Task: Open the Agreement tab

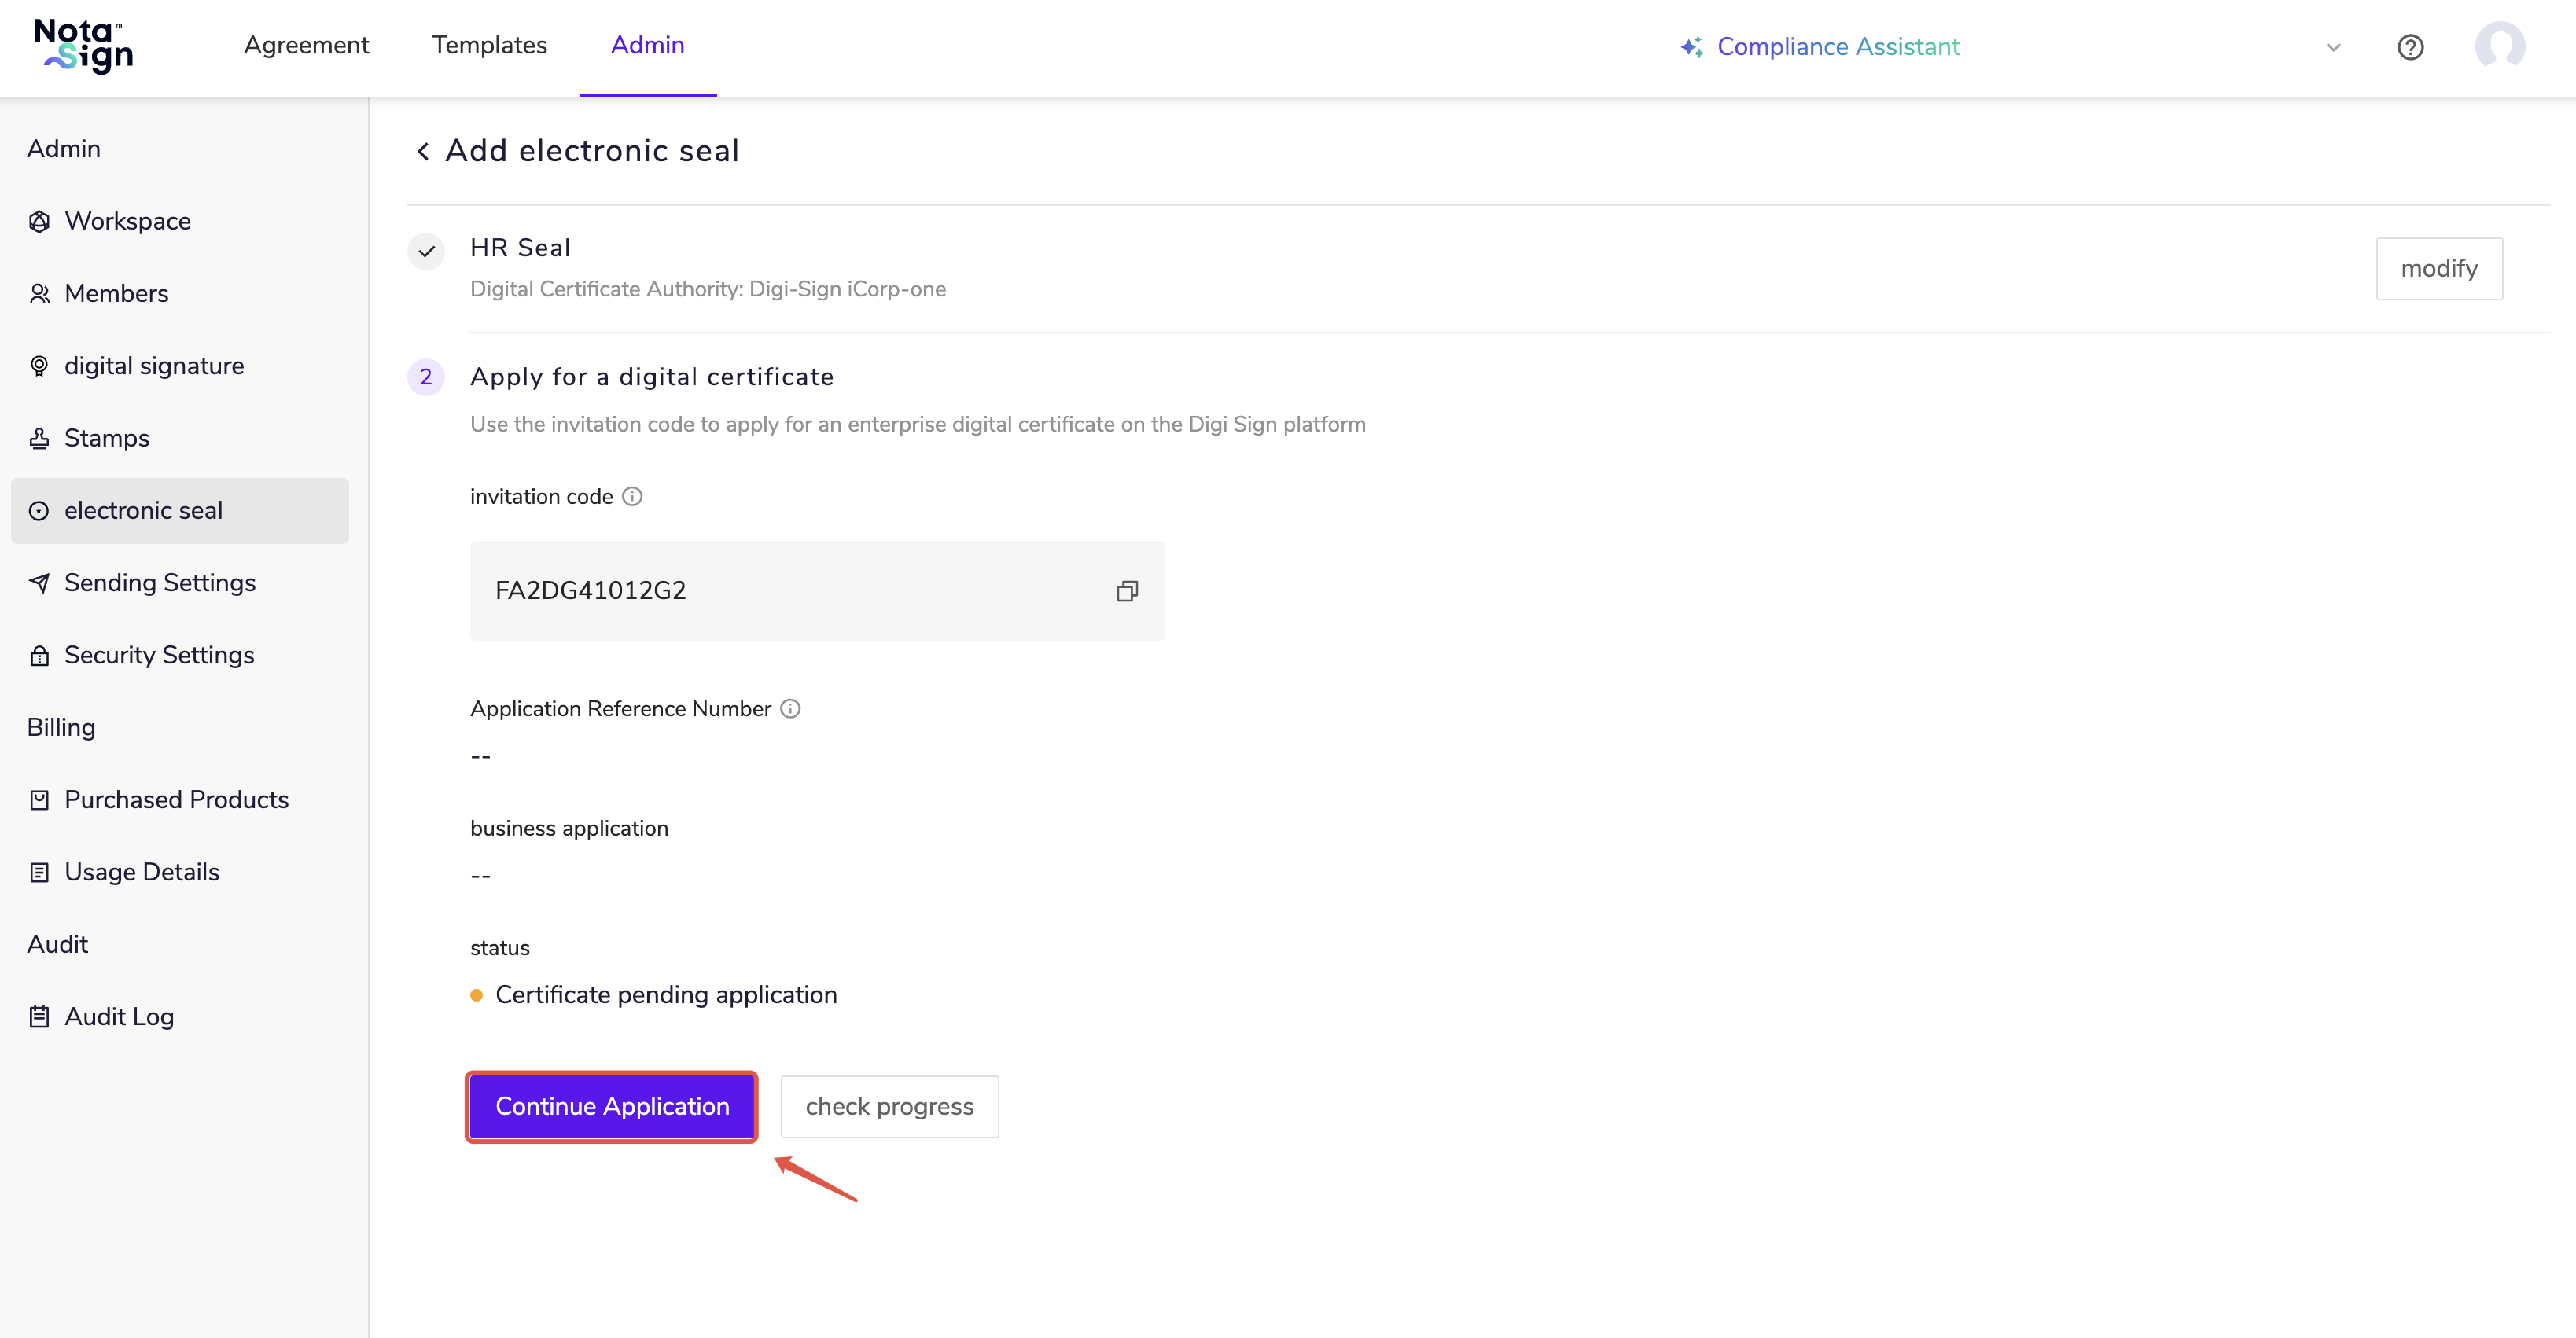Action: (x=306, y=45)
